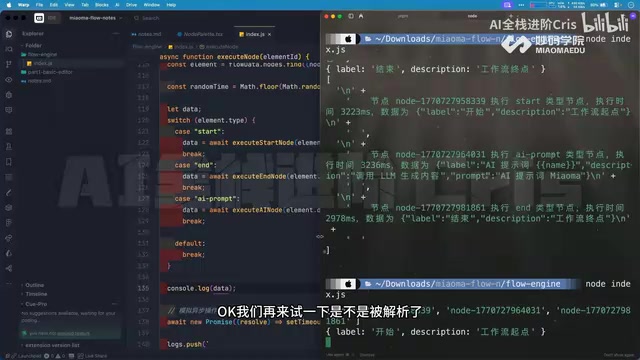
Task: Click the icon right of the terminal panel icon
Action: tap(361, 16)
